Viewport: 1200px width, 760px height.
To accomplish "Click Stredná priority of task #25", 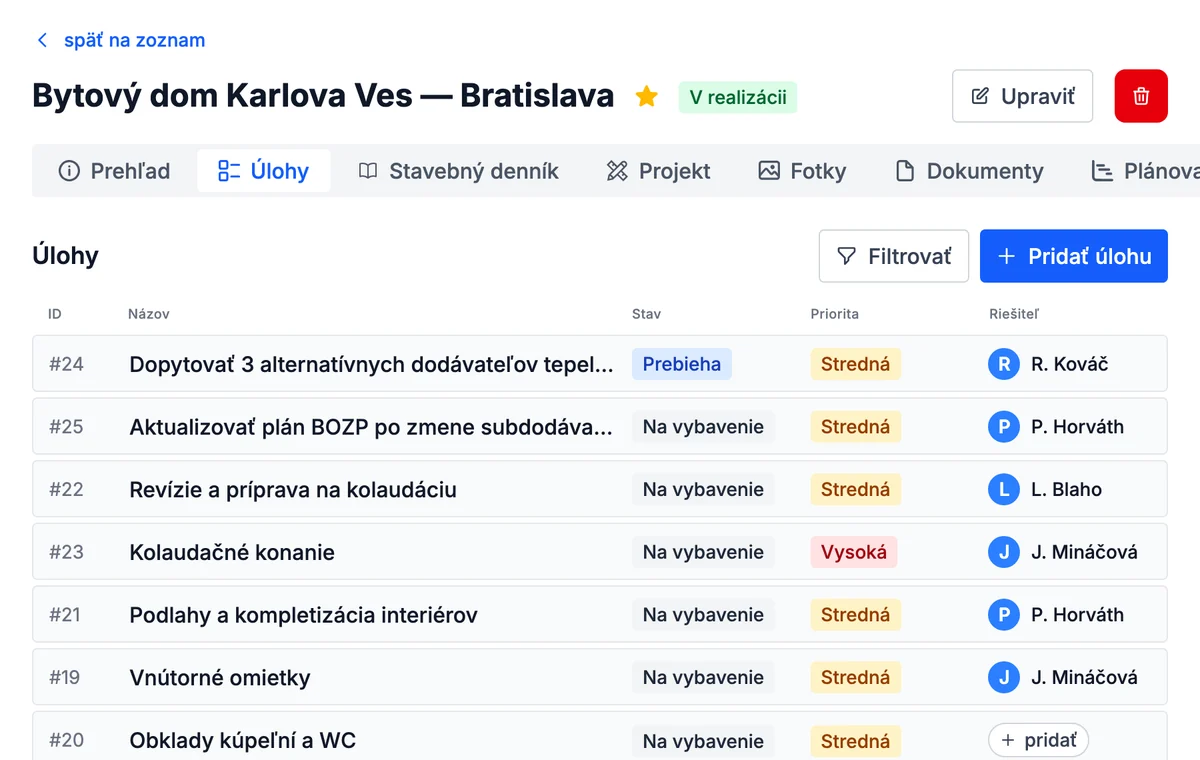I will pos(856,427).
